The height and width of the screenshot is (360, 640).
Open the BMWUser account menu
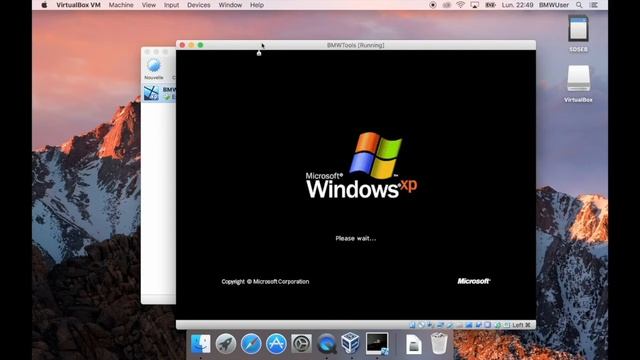[x=554, y=5]
